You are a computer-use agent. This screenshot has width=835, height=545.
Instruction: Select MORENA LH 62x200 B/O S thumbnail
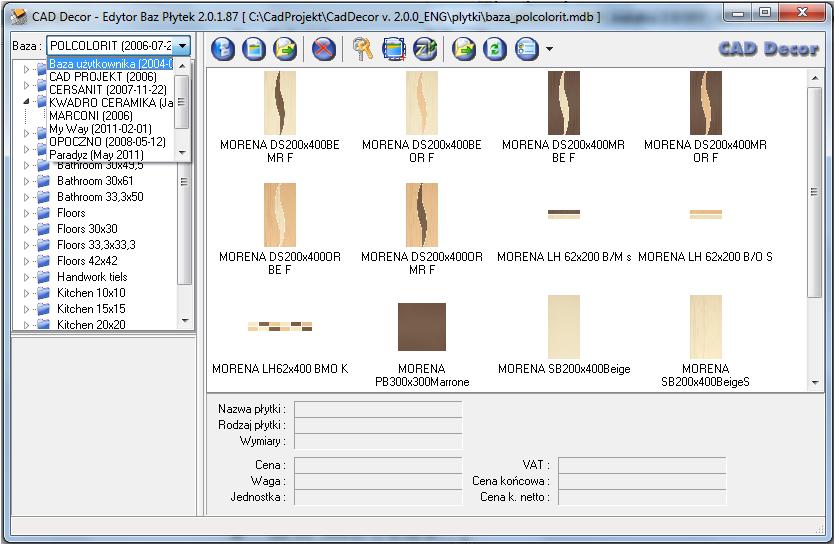706,214
